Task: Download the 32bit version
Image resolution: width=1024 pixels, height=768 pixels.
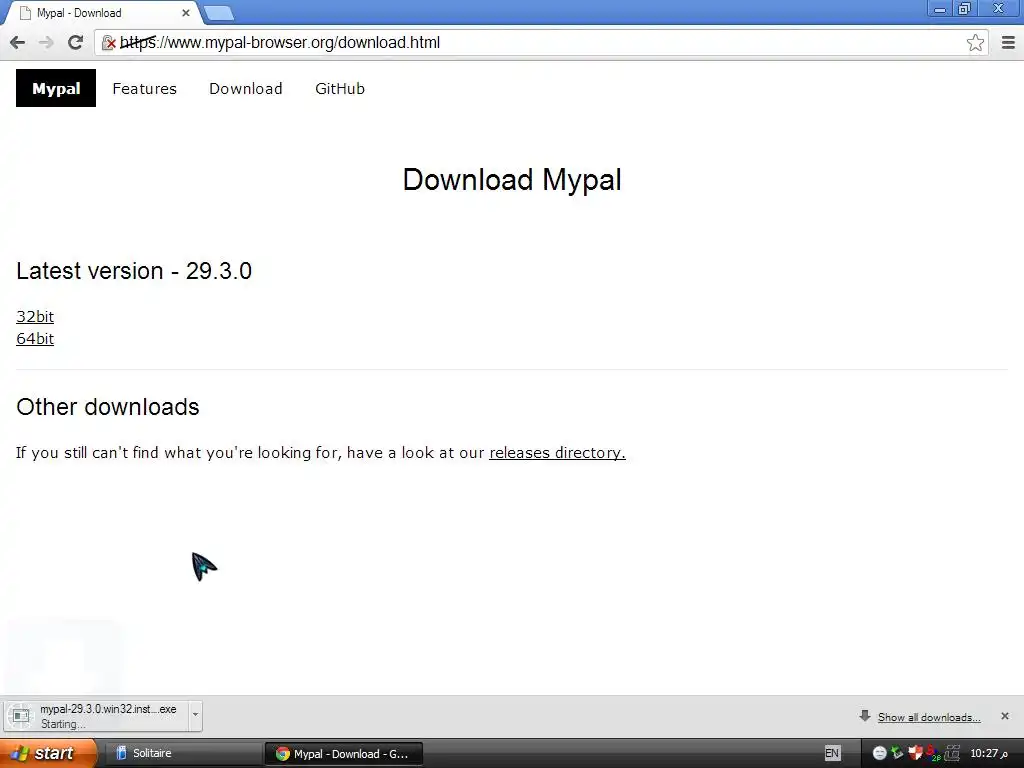Action: (x=35, y=317)
